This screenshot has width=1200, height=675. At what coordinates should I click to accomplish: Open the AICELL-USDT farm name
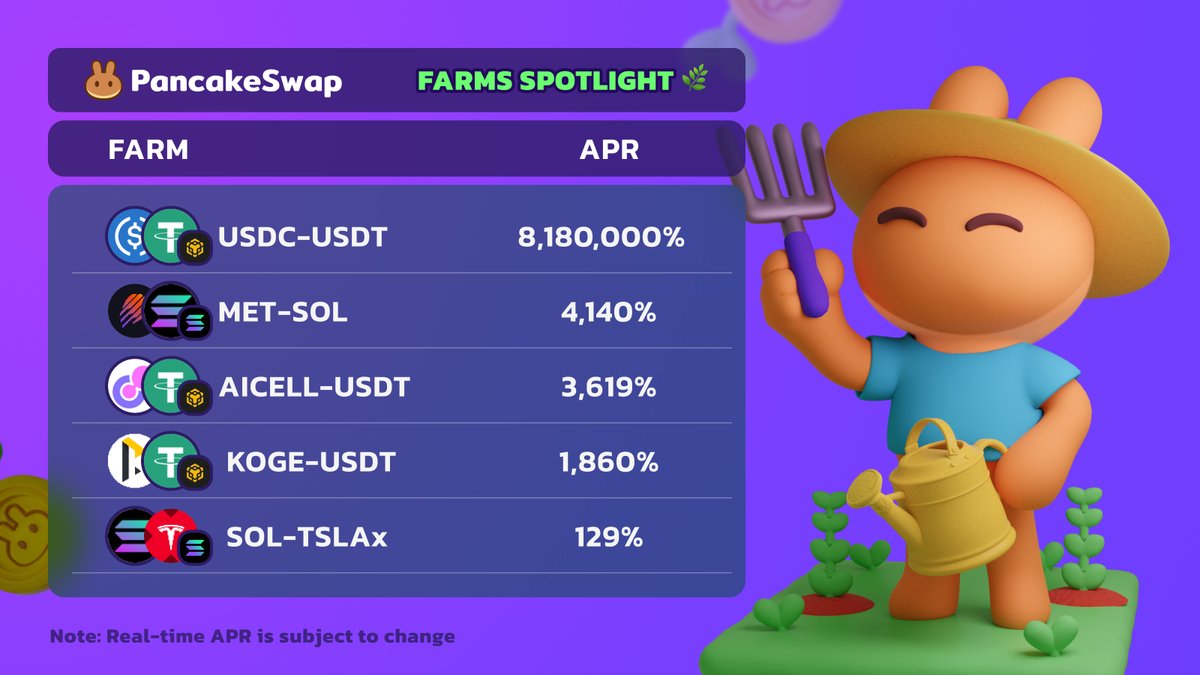point(314,387)
